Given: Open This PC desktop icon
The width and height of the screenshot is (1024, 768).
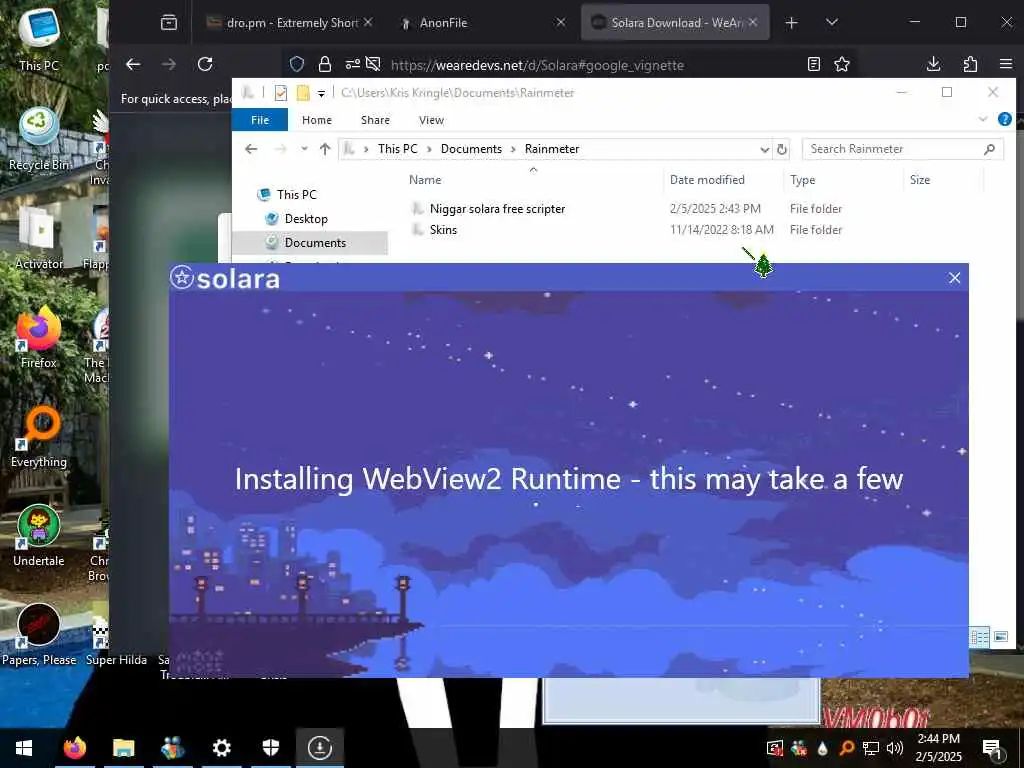Looking at the screenshot, I should click(39, 39).
